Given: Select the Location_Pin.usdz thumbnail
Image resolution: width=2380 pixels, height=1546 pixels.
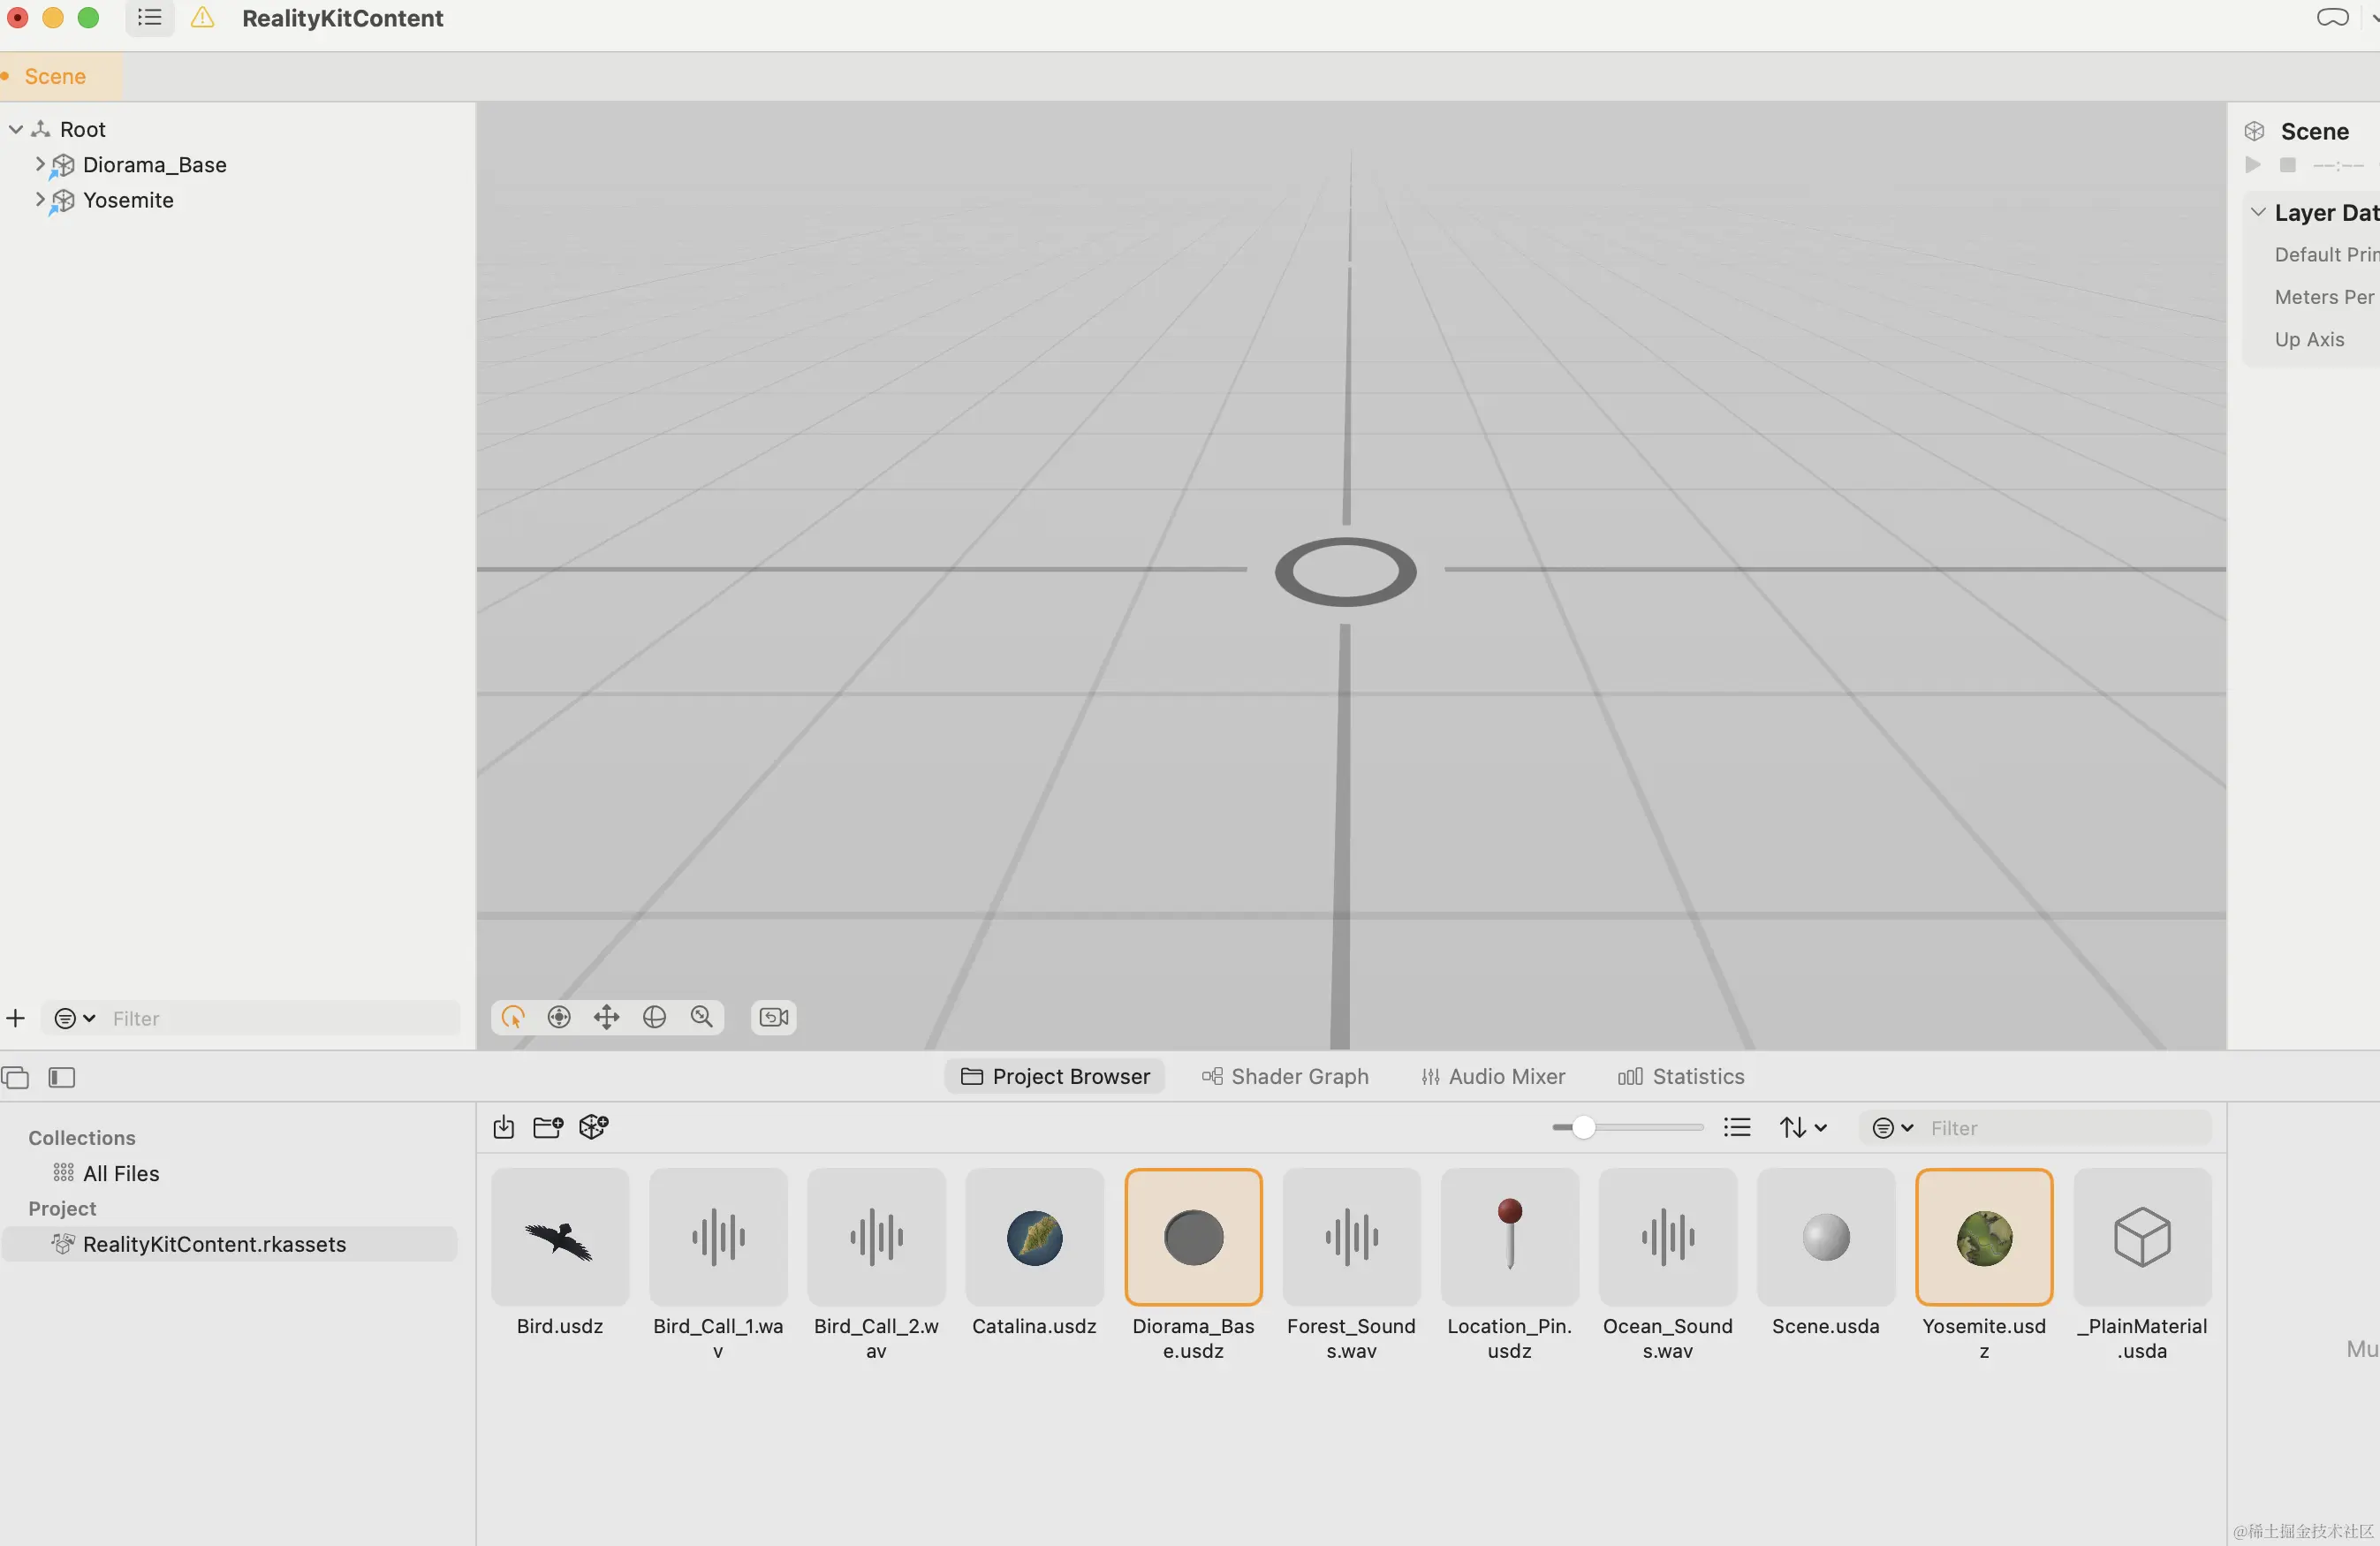Looking at the screenshot, I should pos(1509,1237).
